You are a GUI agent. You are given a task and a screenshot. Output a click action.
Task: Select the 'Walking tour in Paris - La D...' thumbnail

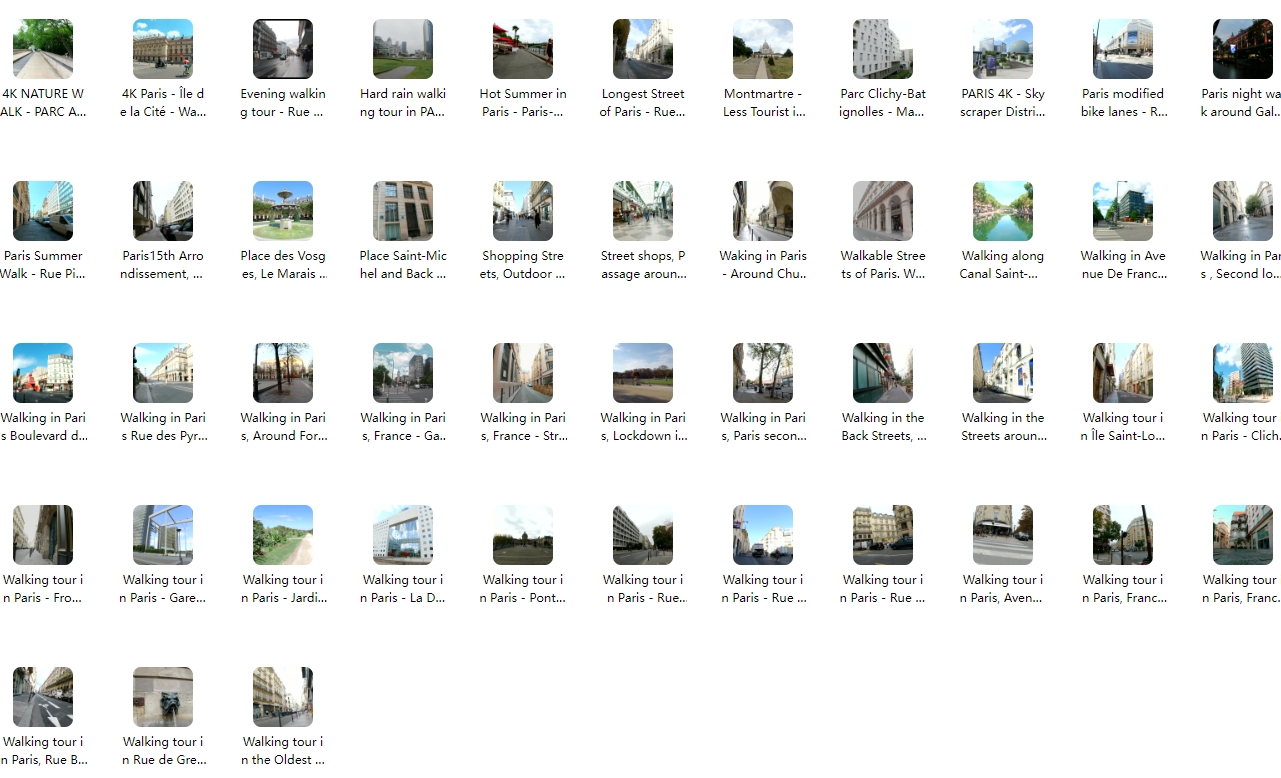tap(403, 535)
